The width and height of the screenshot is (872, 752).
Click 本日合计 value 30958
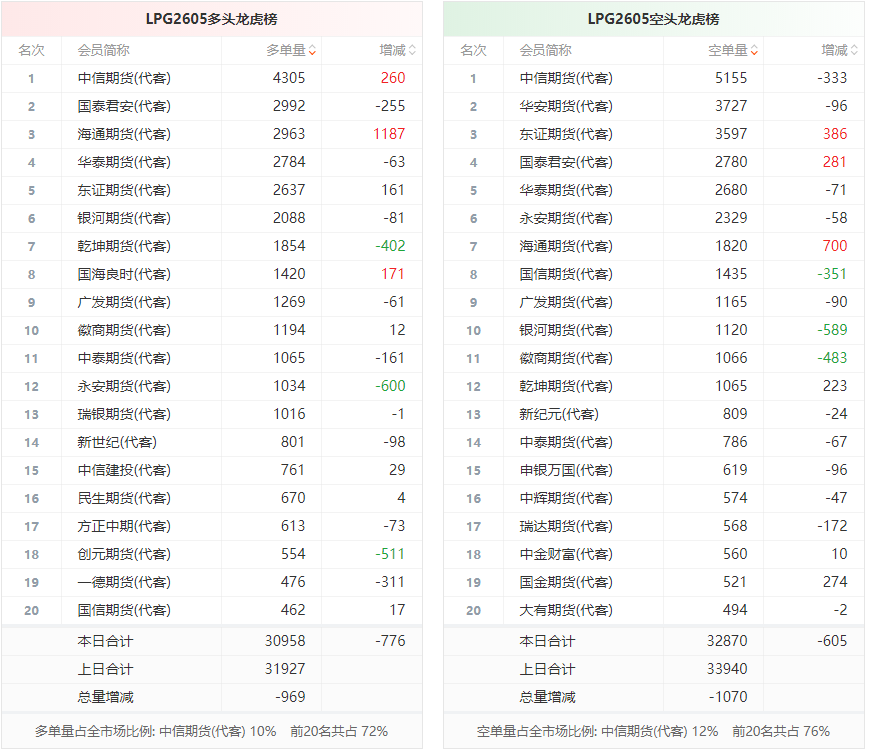point(285,641)
